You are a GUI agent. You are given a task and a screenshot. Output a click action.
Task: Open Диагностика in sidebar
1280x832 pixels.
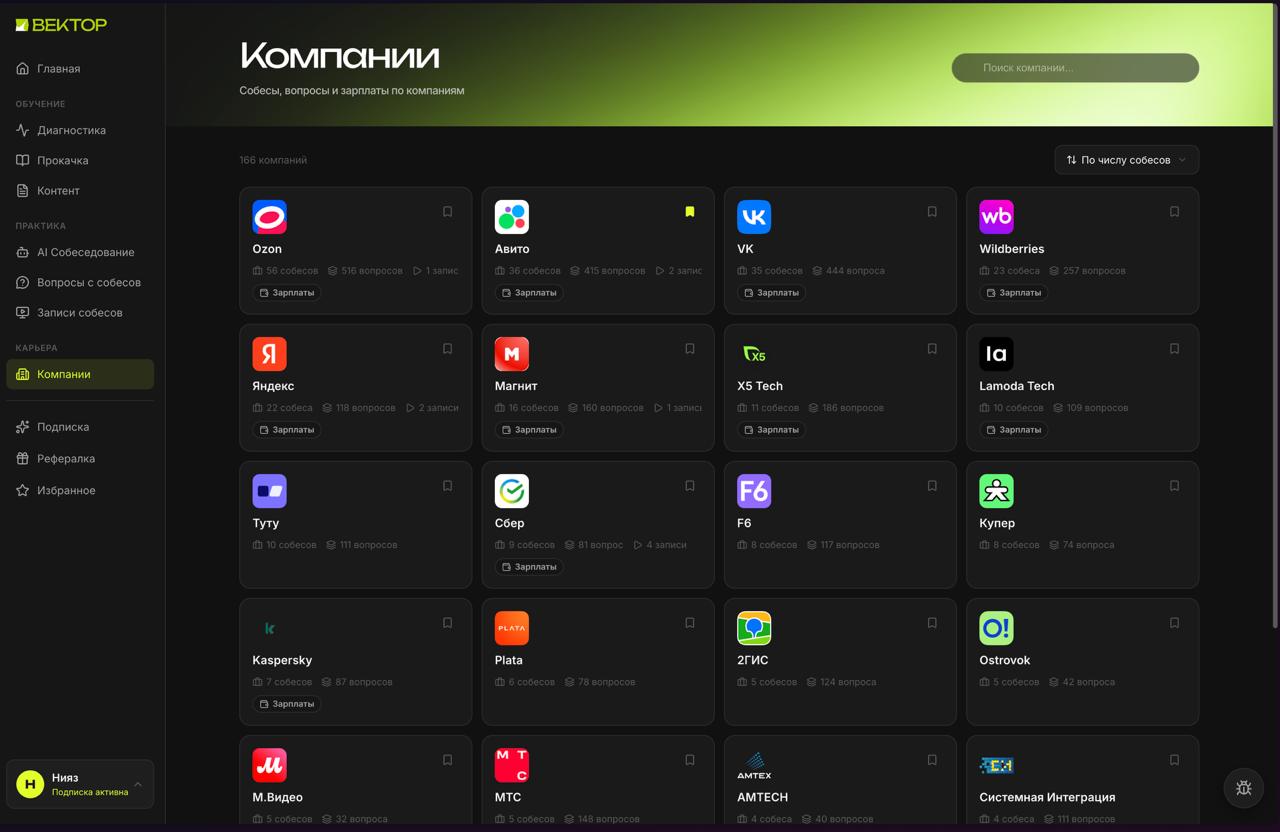click(80, 130)
